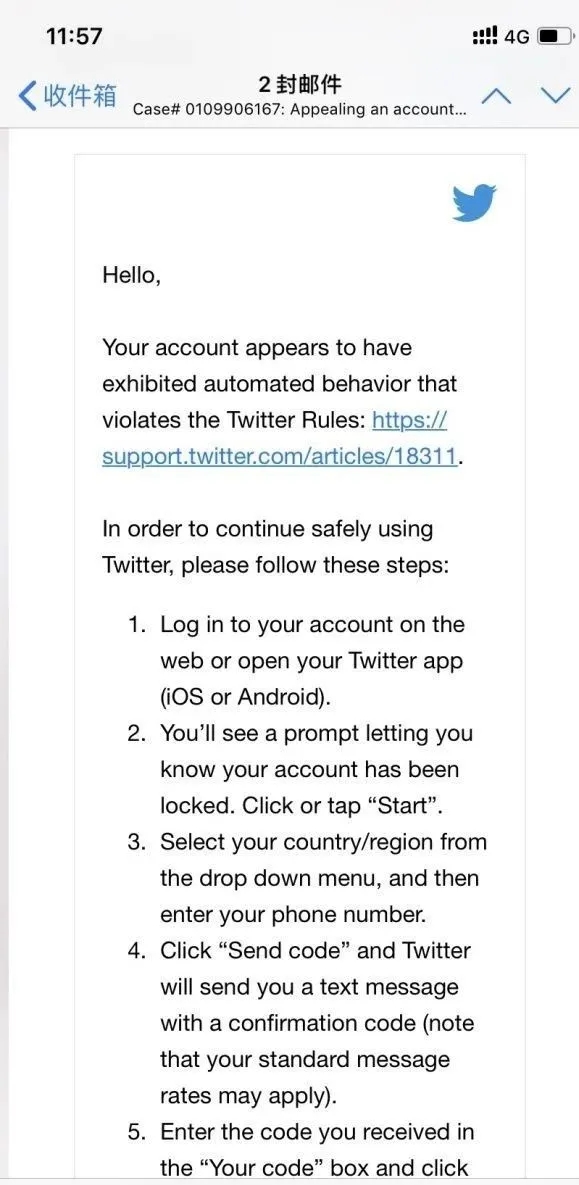Tap the battery icon in status bar

[x=553, y=36]
